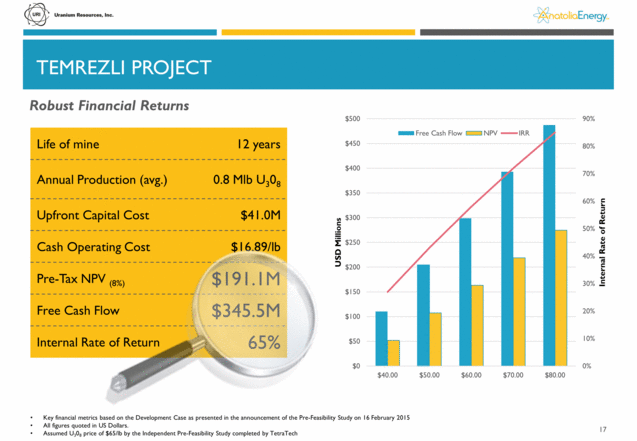
Task: Click the yellow NPV bar at $70.00
Action: click(x=520, y=312)
